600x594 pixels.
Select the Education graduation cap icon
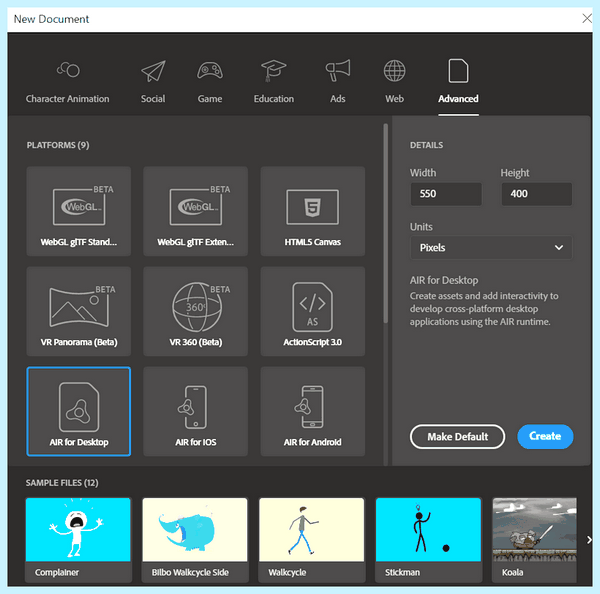click(274, 70)
